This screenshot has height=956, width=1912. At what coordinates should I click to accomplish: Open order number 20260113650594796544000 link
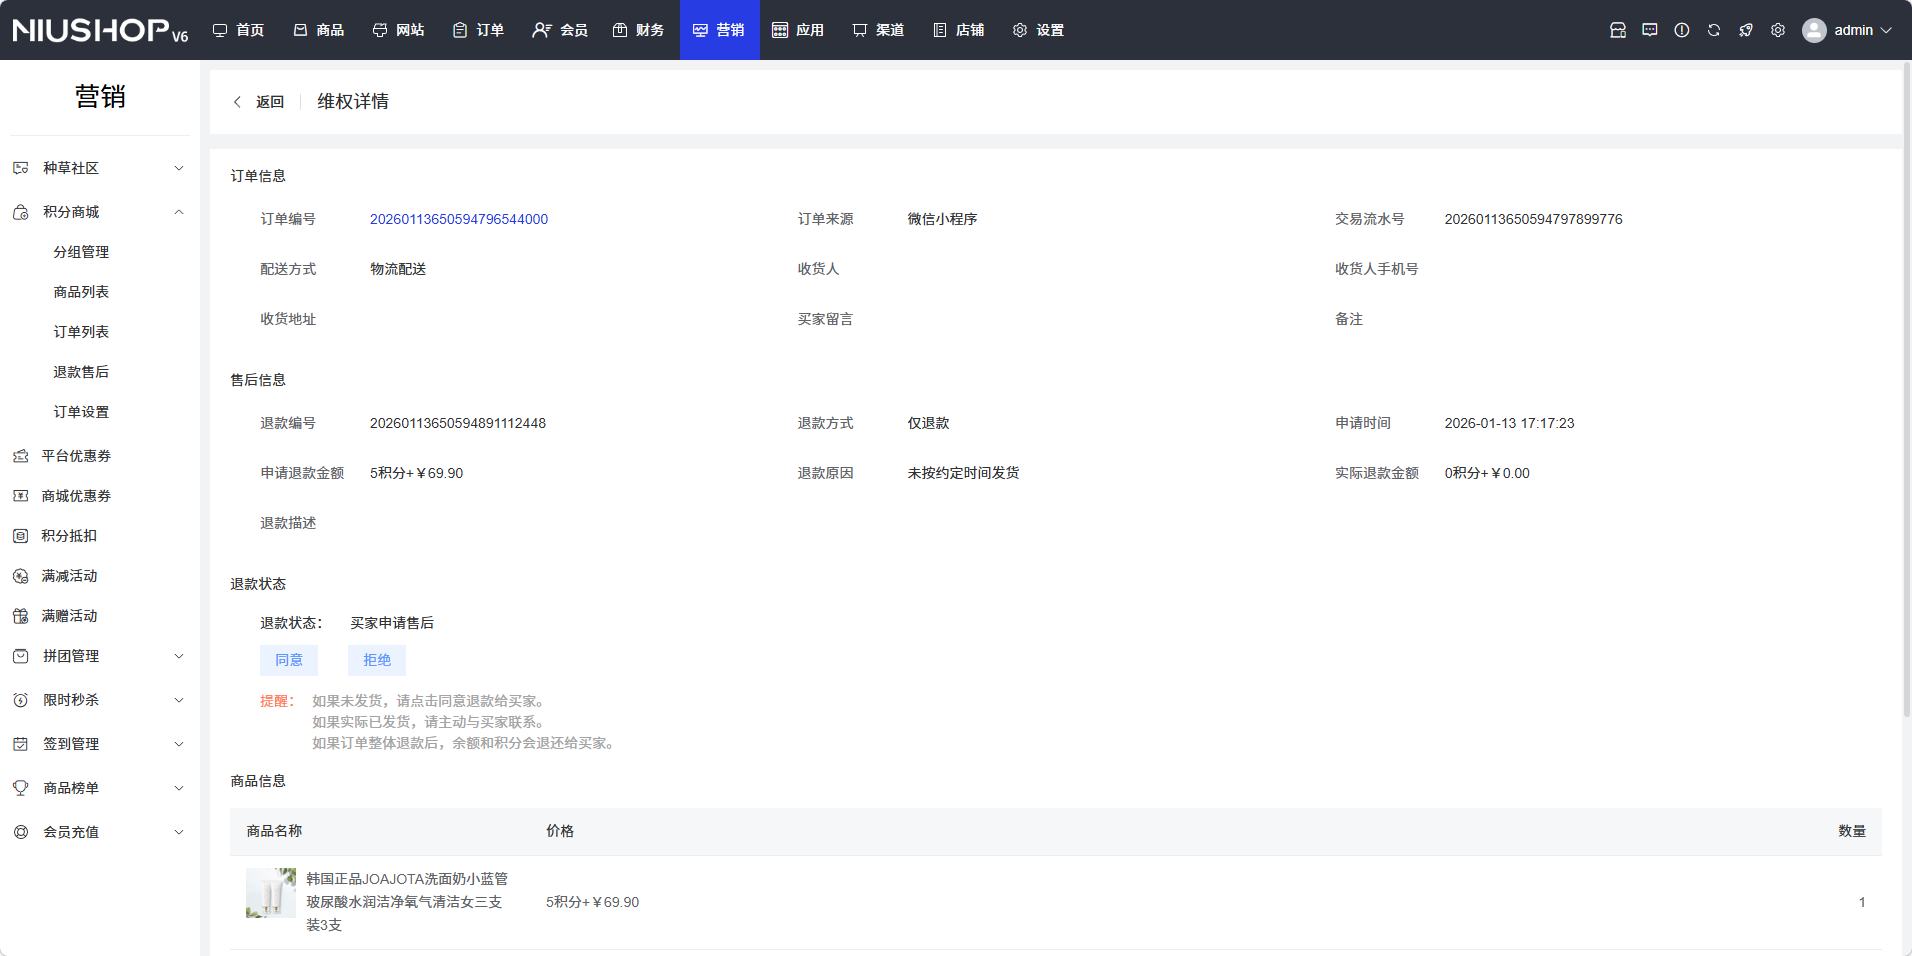coord(458,219)
